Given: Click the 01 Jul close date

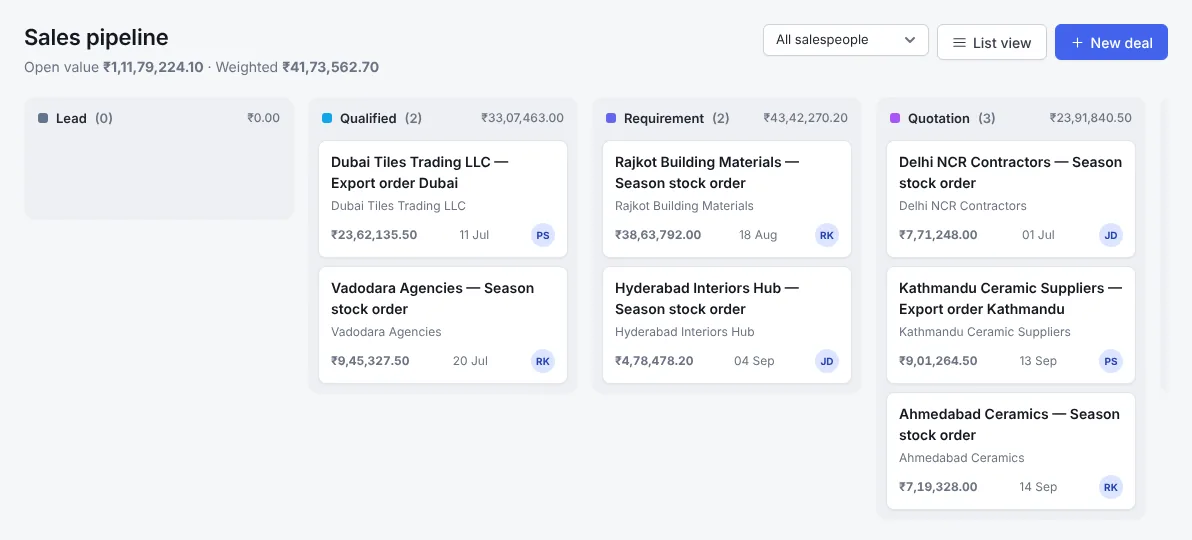Looking at the screenshot, I should coord(1038,235).
